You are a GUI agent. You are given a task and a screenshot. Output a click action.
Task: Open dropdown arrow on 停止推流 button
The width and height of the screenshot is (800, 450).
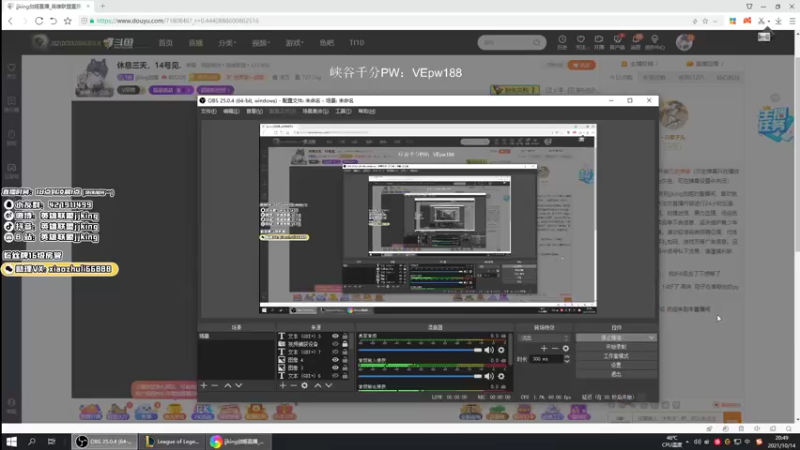(x=652, y=338)
